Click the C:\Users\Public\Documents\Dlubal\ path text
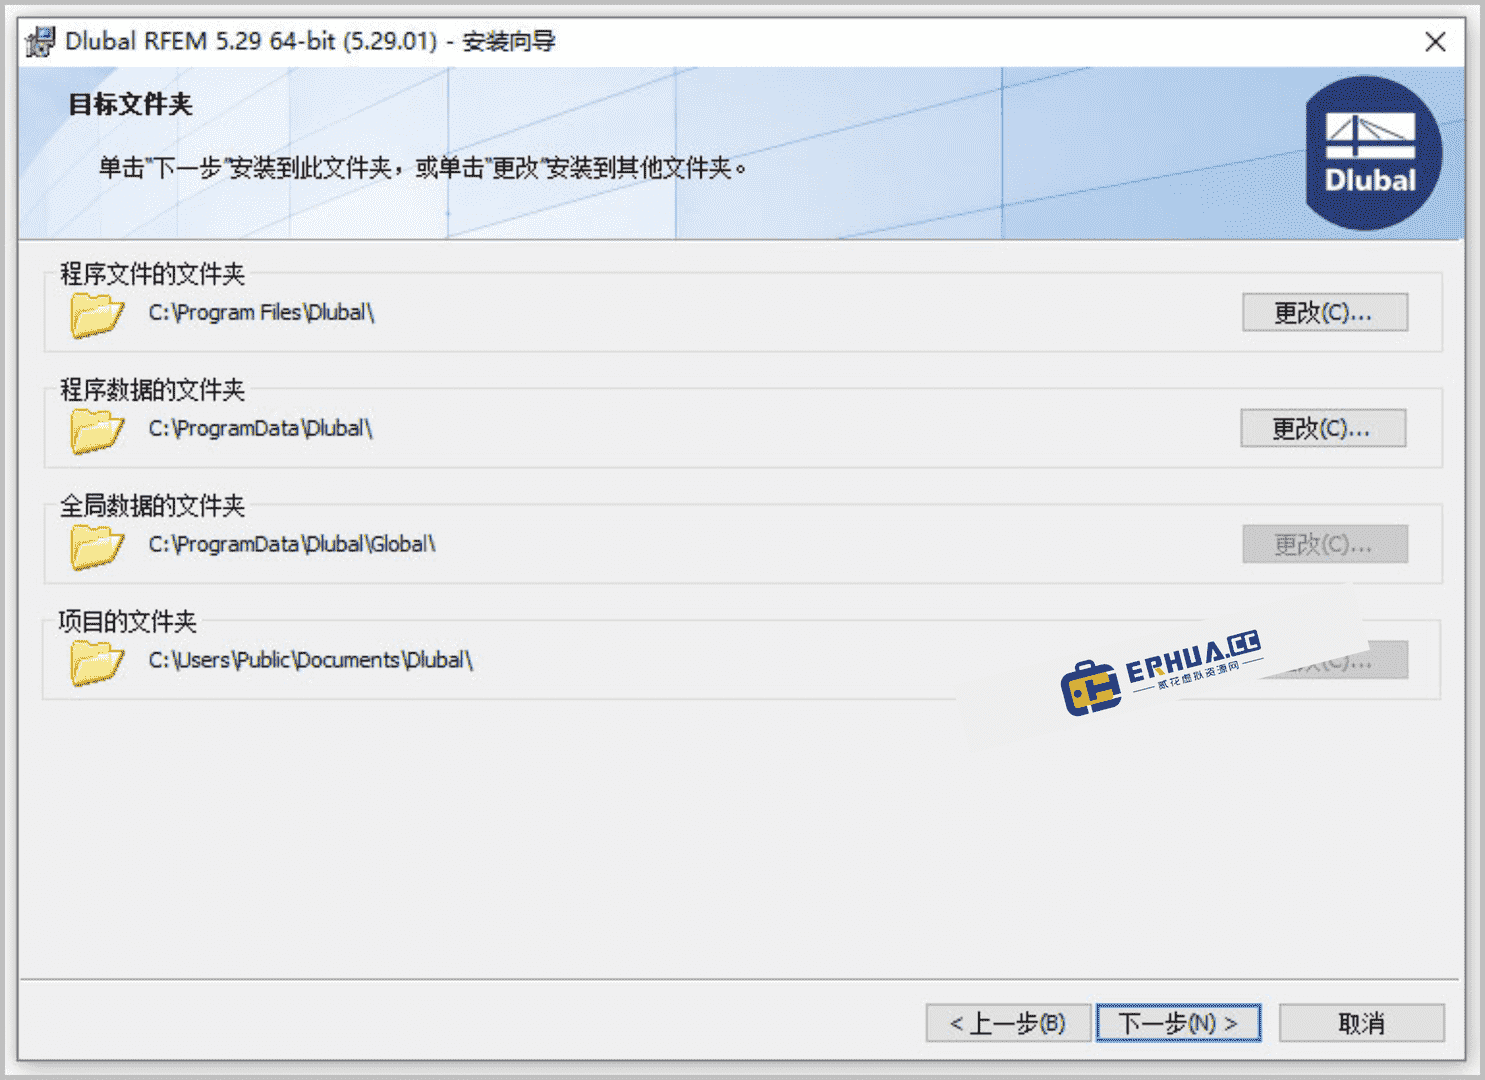This screenshot has width=1485, height=1080. [310, 660]
